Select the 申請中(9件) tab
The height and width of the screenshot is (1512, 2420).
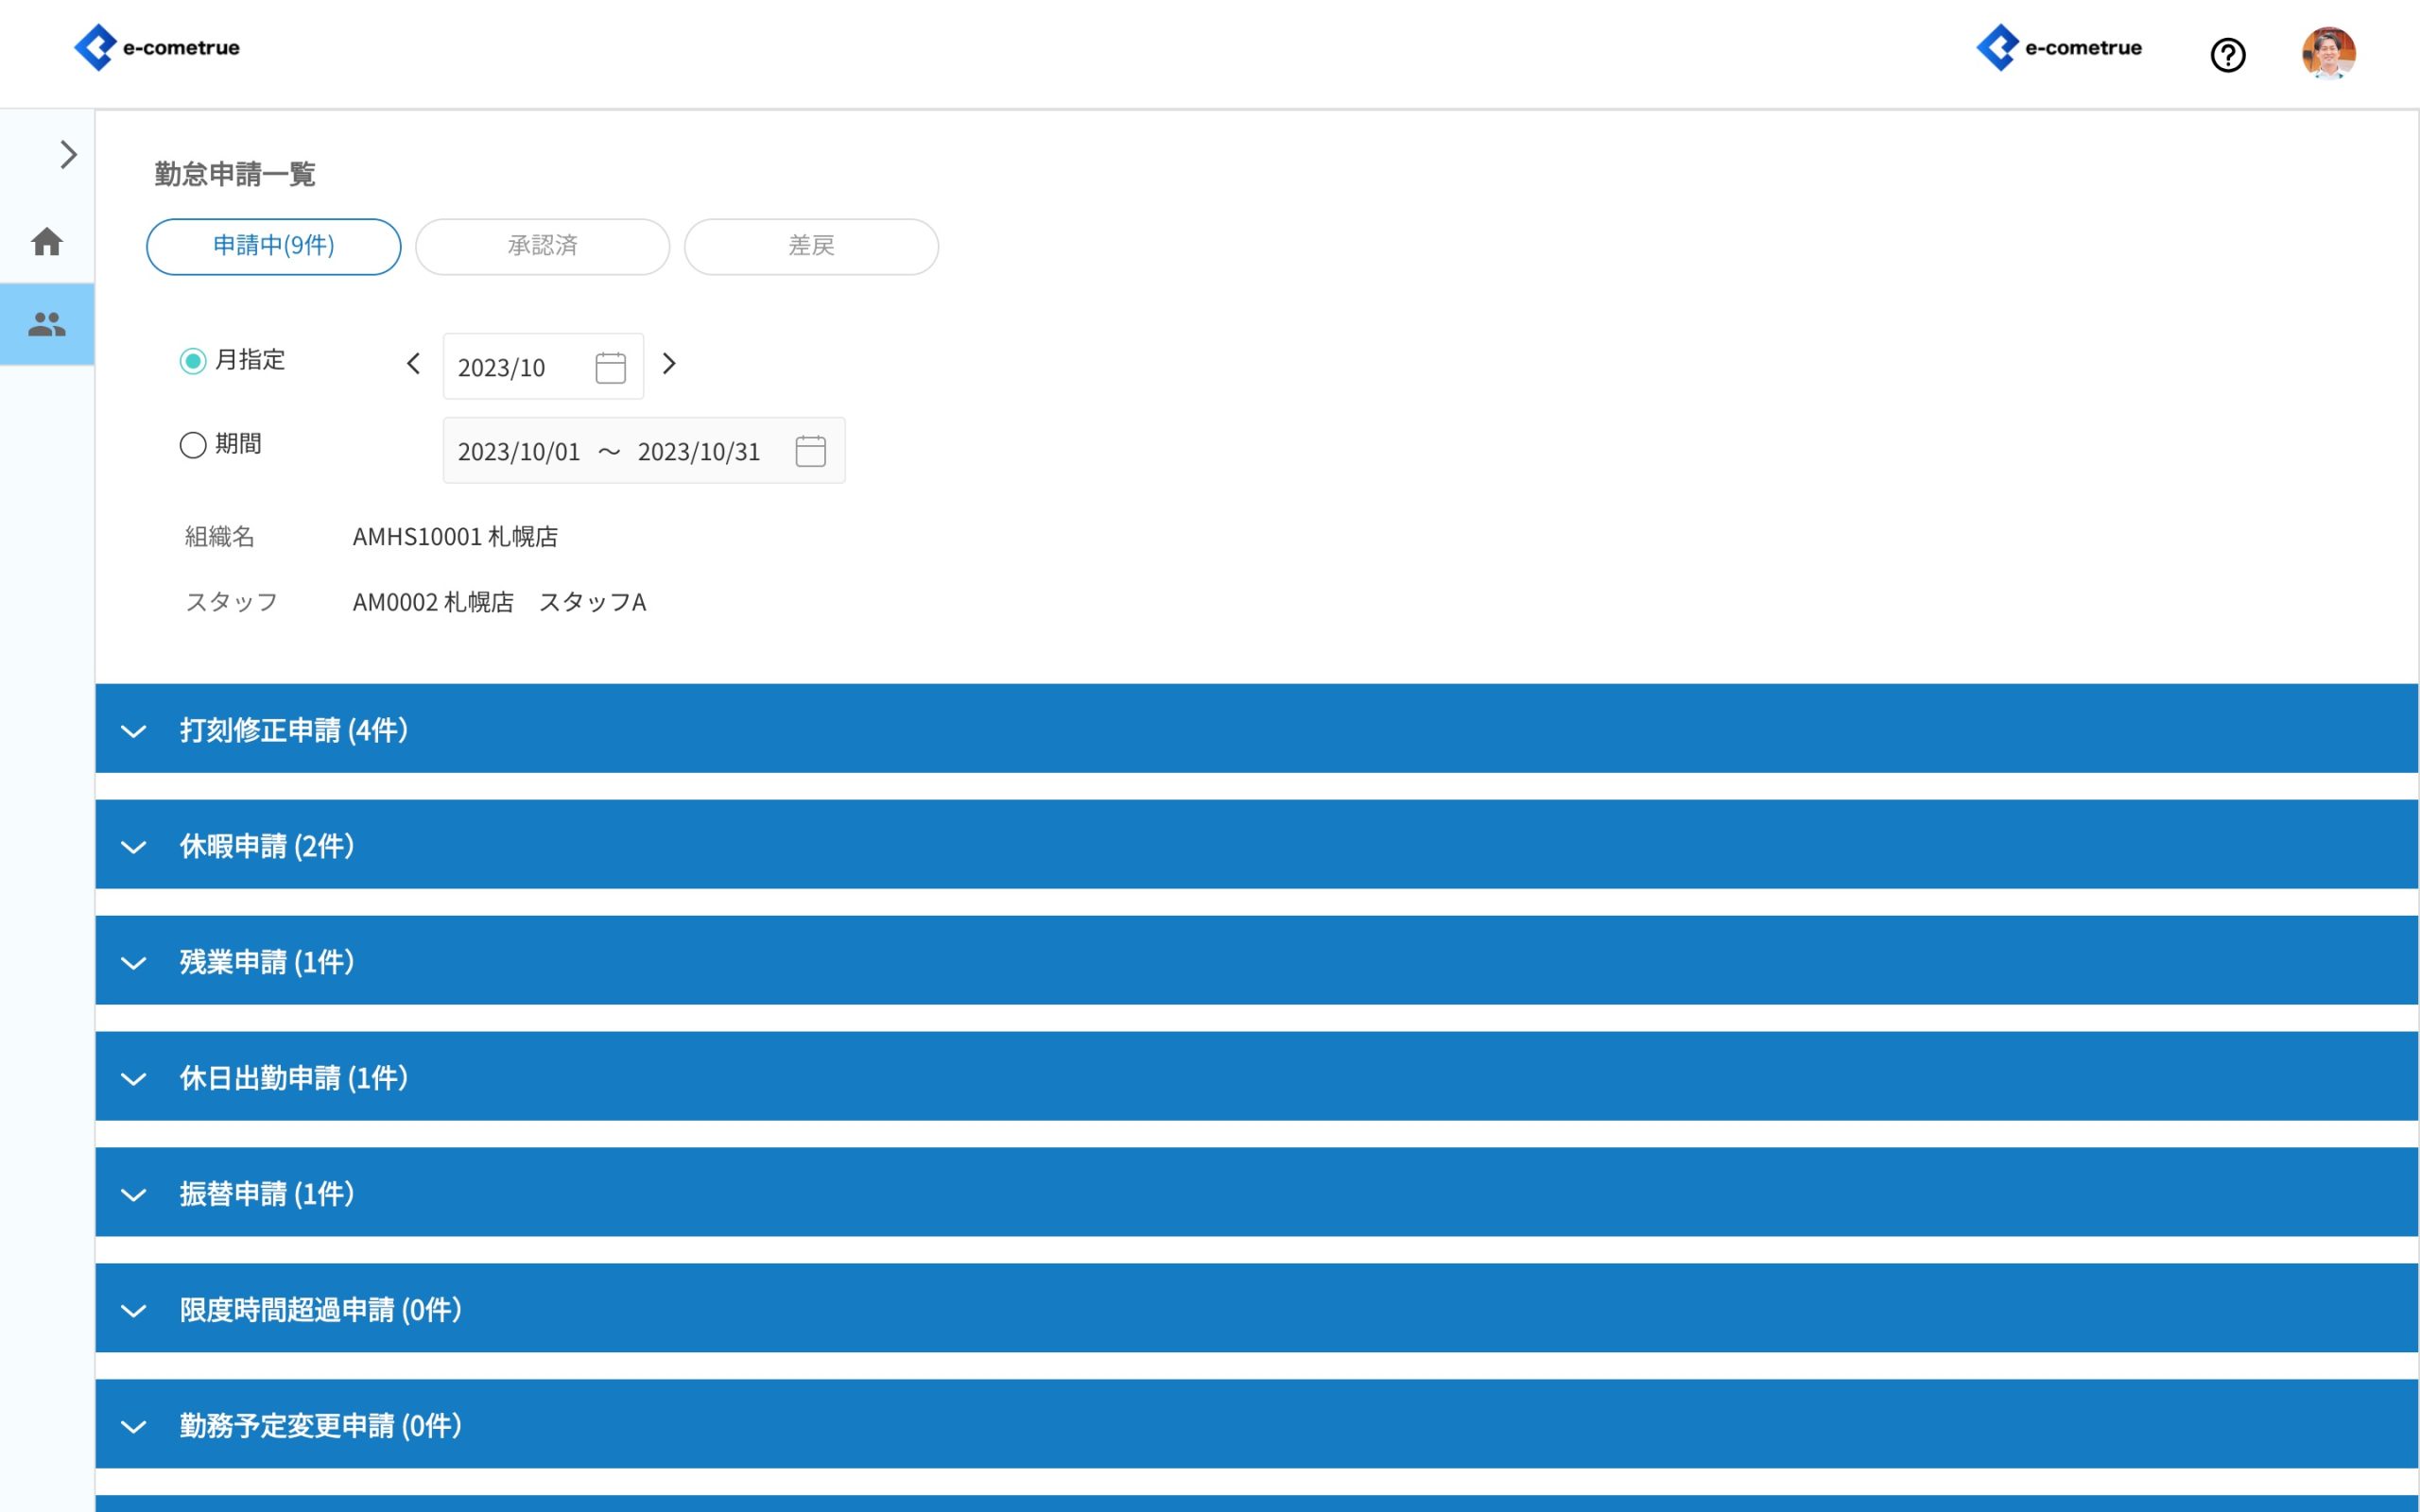point(273,246)
